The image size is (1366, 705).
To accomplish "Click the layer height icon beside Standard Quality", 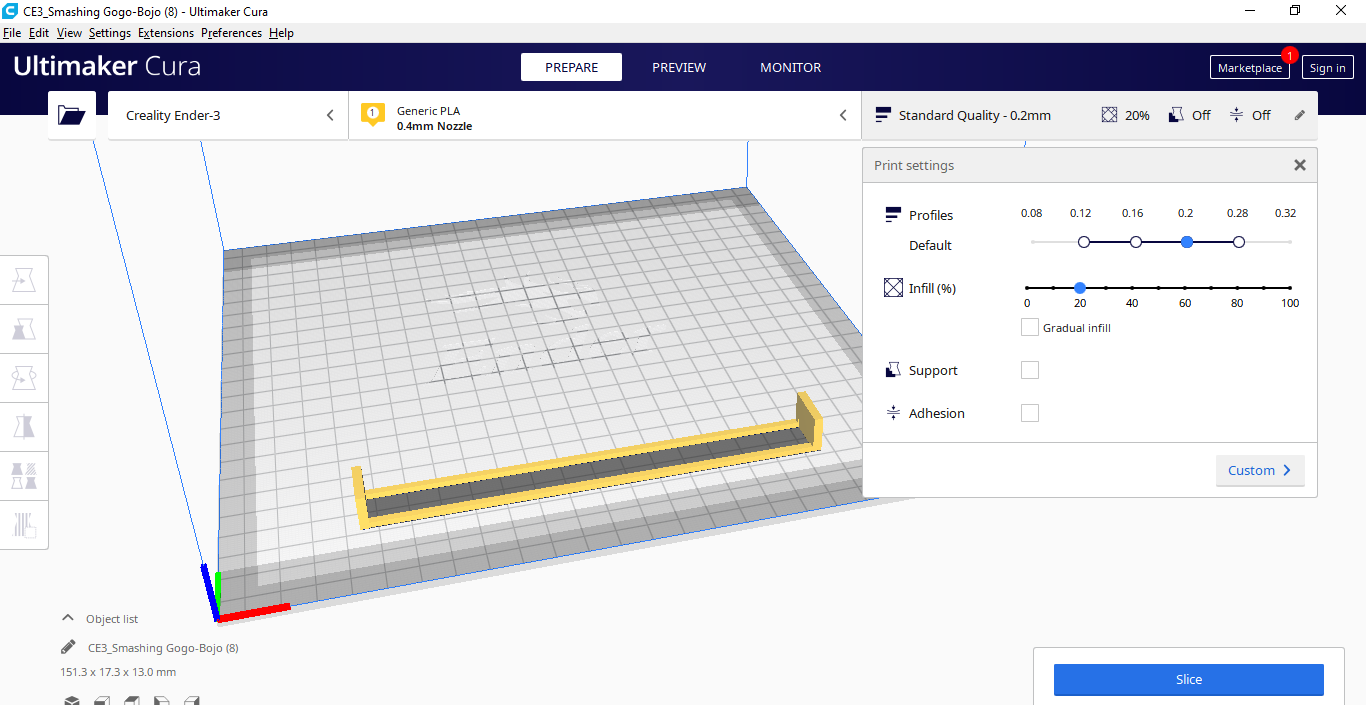I will click(x=883, y=115).
